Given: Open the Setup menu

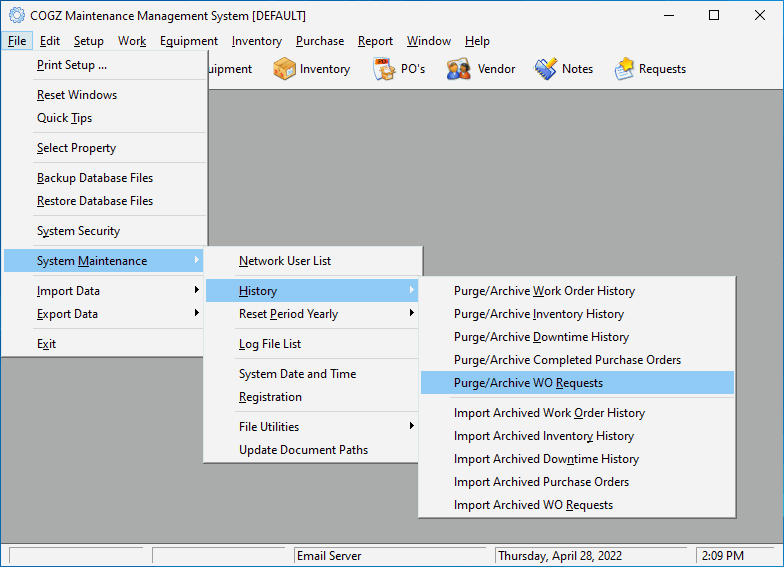Looking at the screenshot, I should 88,41.
